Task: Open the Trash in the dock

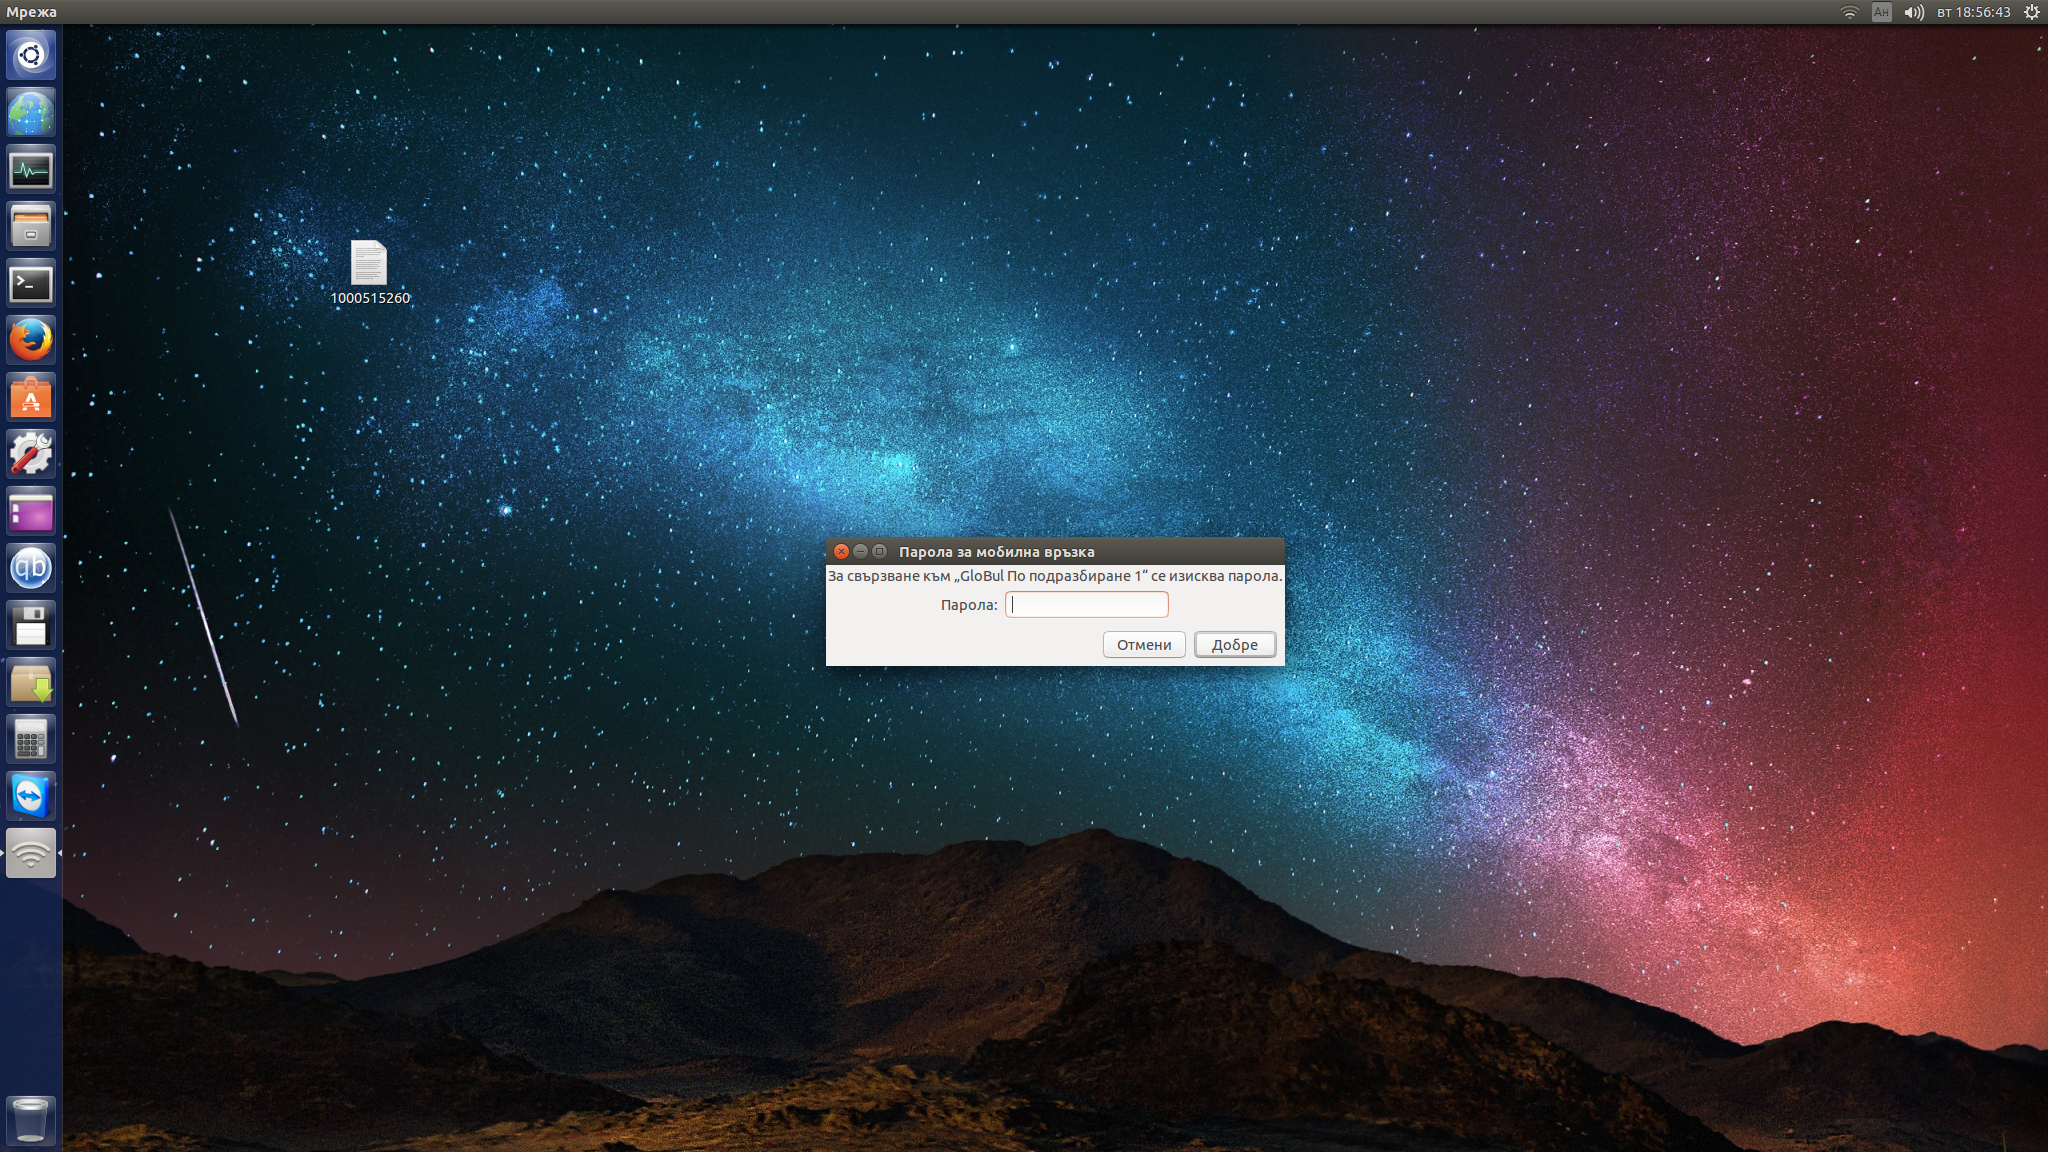Action: (31, 1119)
